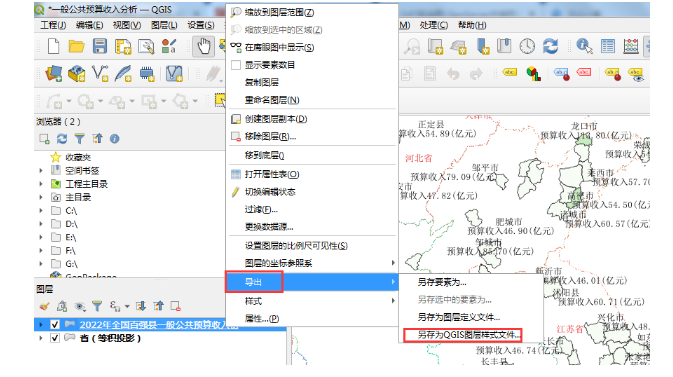Image resolution: width=673 pixels, height=377 pixels.
Task: Show spatial bookmarks with the book icon
Action: [x=504, y=46]
